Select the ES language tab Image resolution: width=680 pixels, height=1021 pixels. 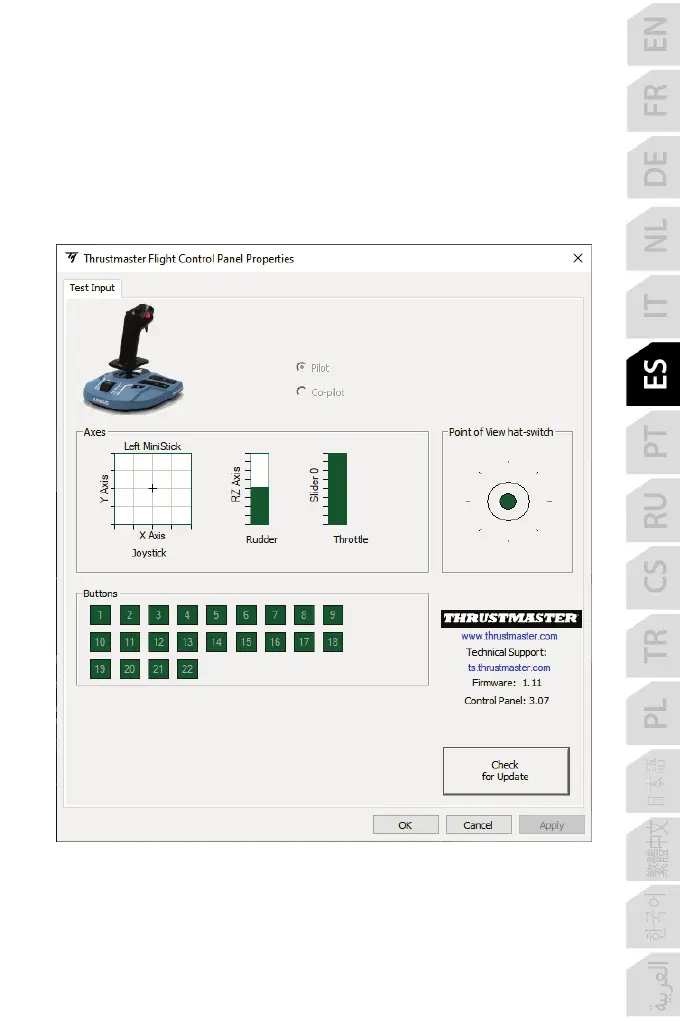655,374
